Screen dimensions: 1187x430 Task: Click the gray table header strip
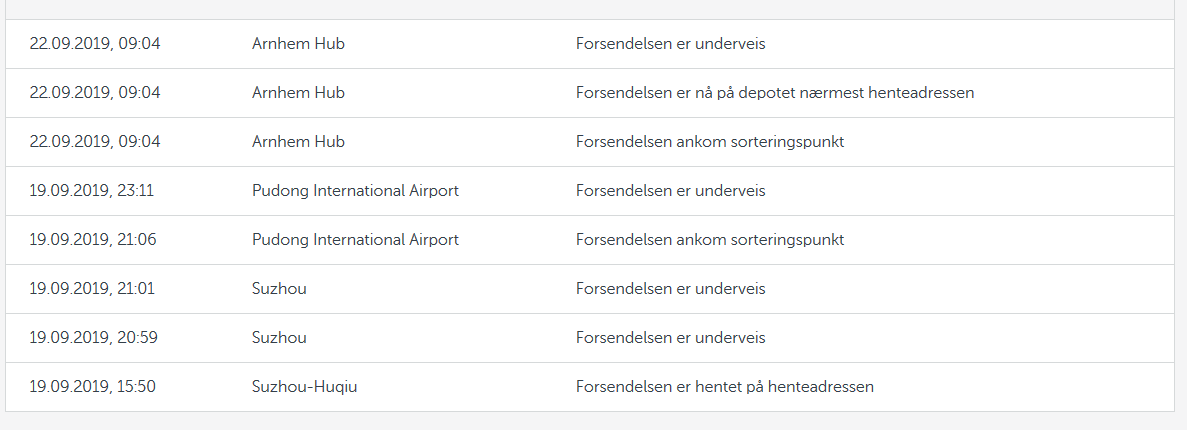590,9
